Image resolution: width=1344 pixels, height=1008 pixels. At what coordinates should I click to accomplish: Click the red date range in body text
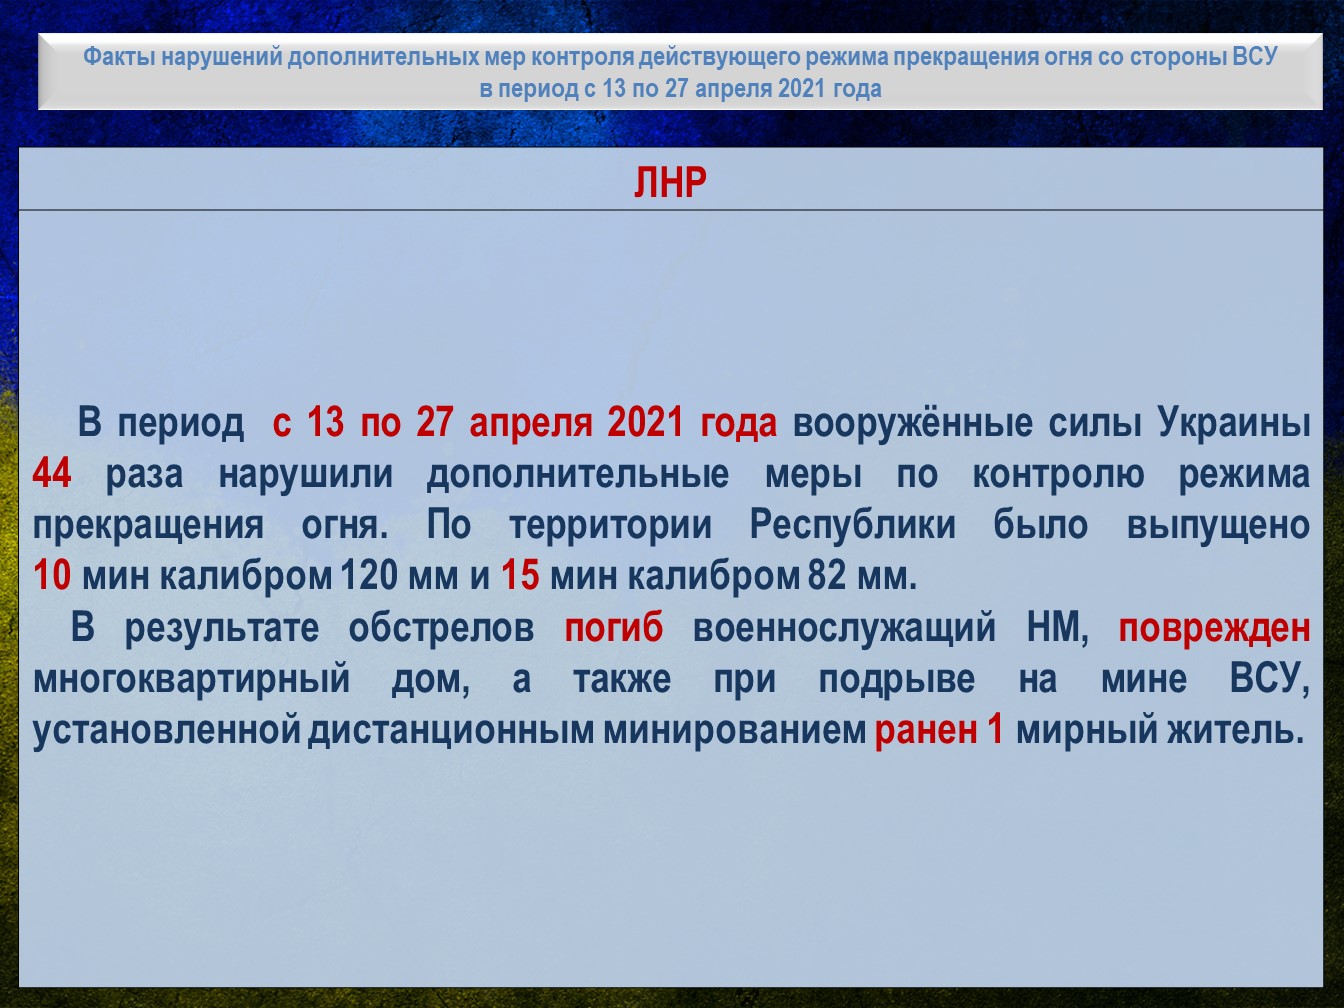pyautogui.click(x=524, y=423)
